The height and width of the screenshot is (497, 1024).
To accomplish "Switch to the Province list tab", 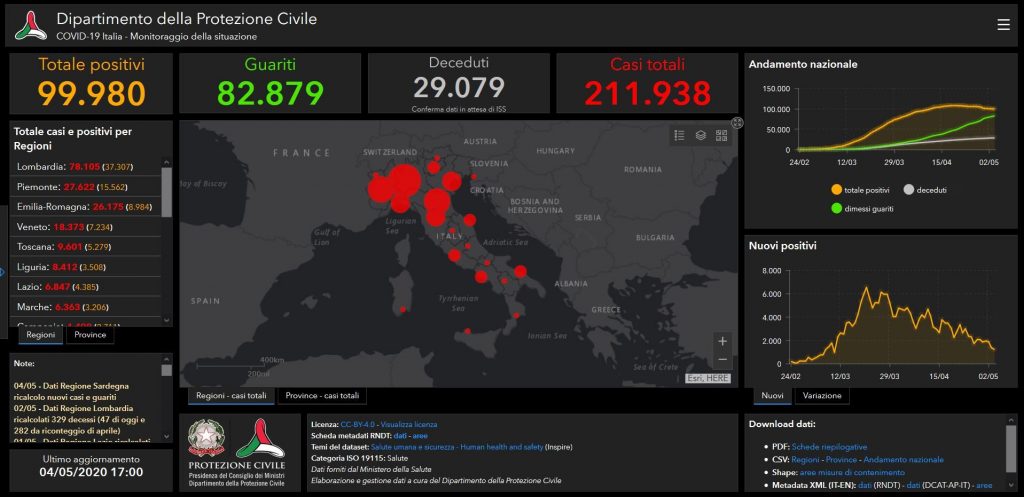I will (x=90, y=335).
